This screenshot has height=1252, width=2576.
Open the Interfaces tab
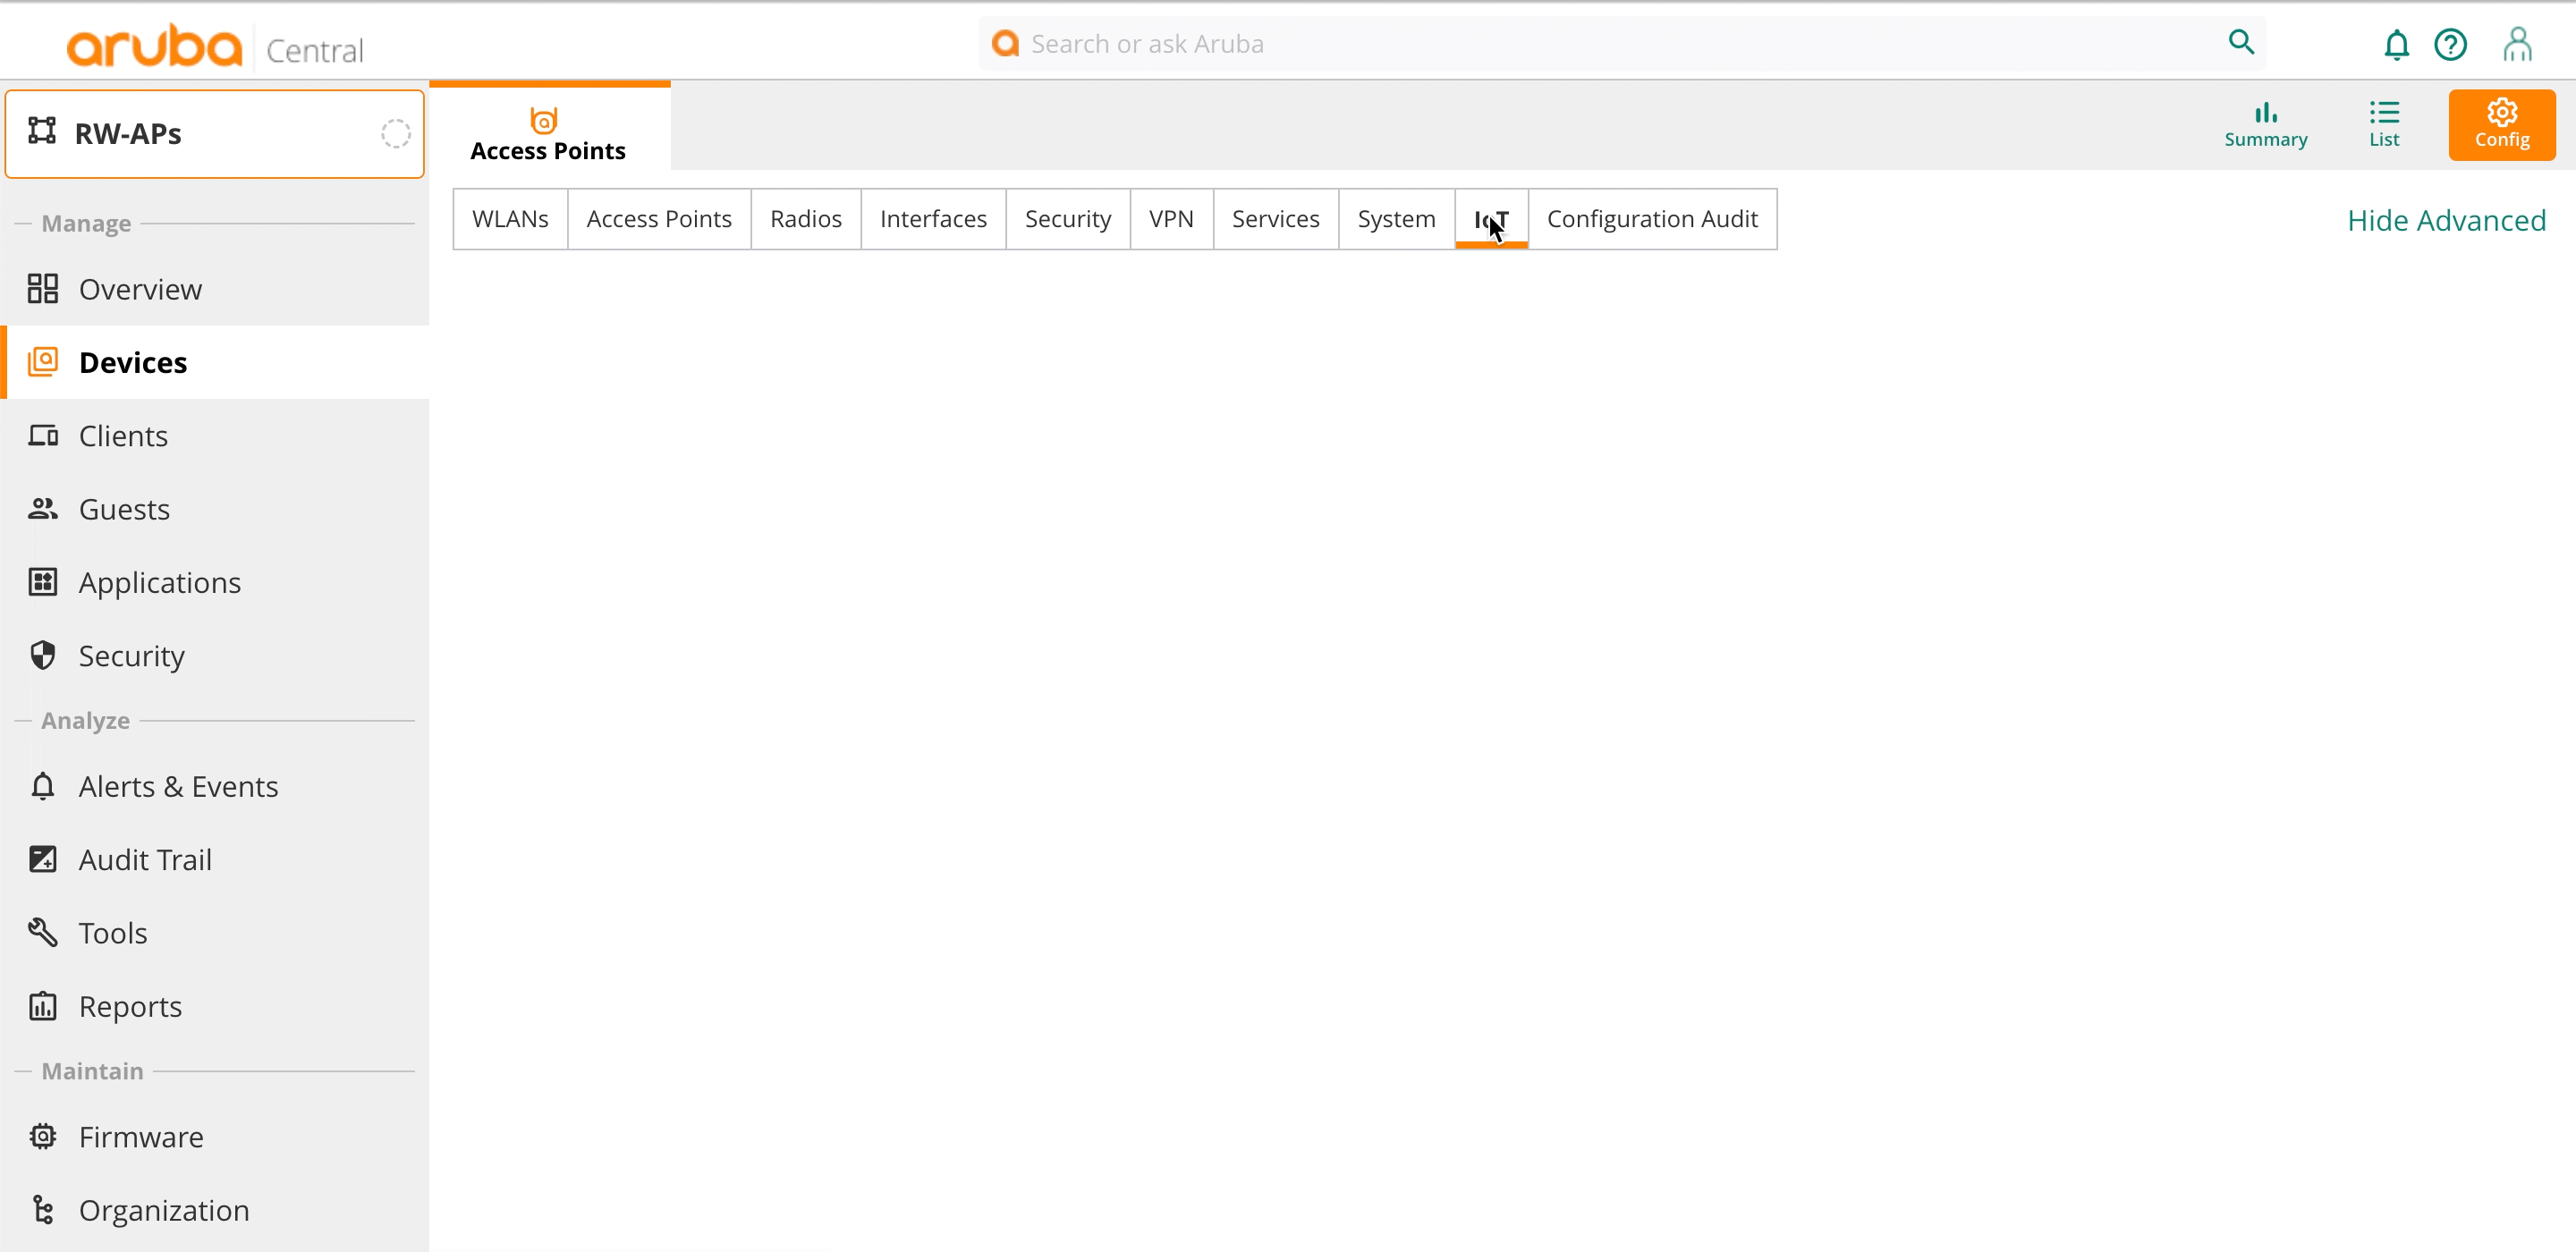click(x=933, y=219)
